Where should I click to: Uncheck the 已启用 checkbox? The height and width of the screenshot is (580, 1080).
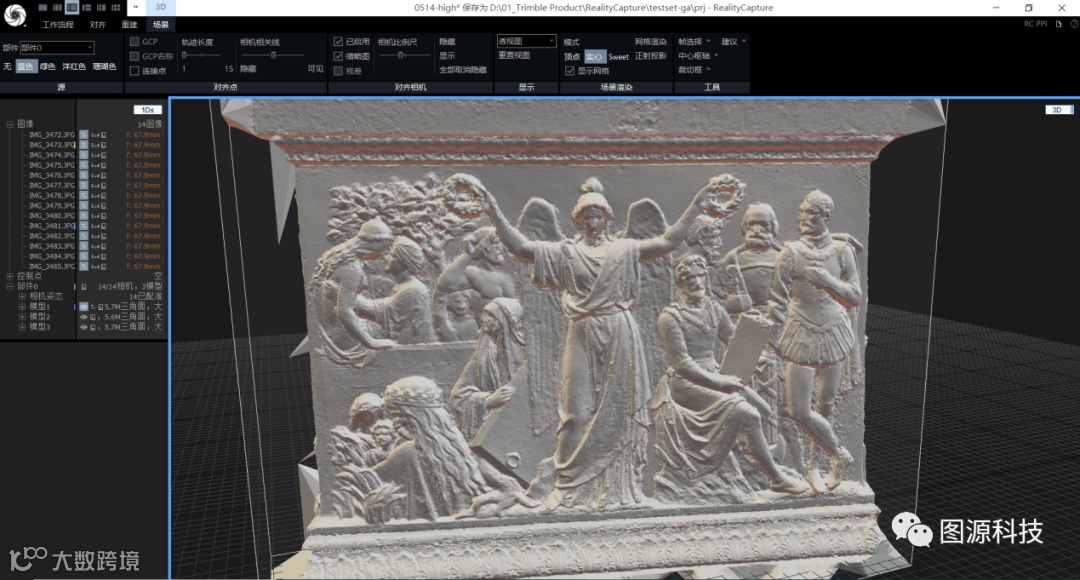click(x=338, y=41)
